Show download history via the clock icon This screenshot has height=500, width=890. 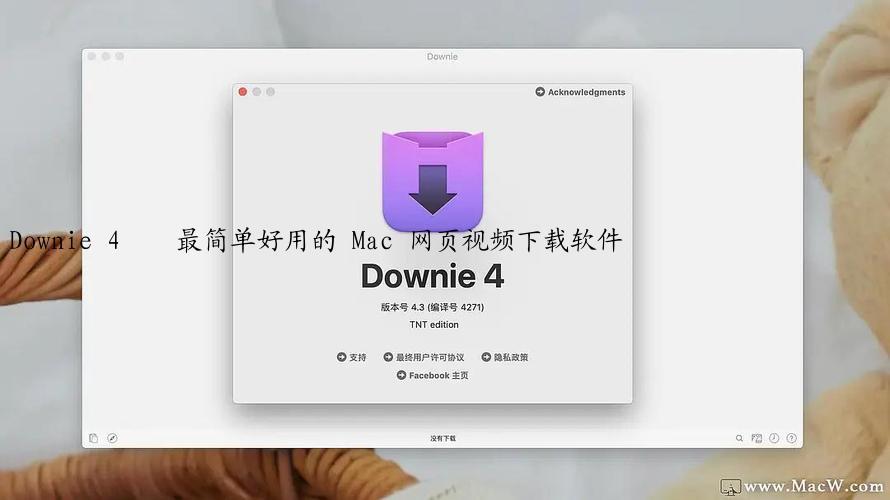click(x=774, y=438)
